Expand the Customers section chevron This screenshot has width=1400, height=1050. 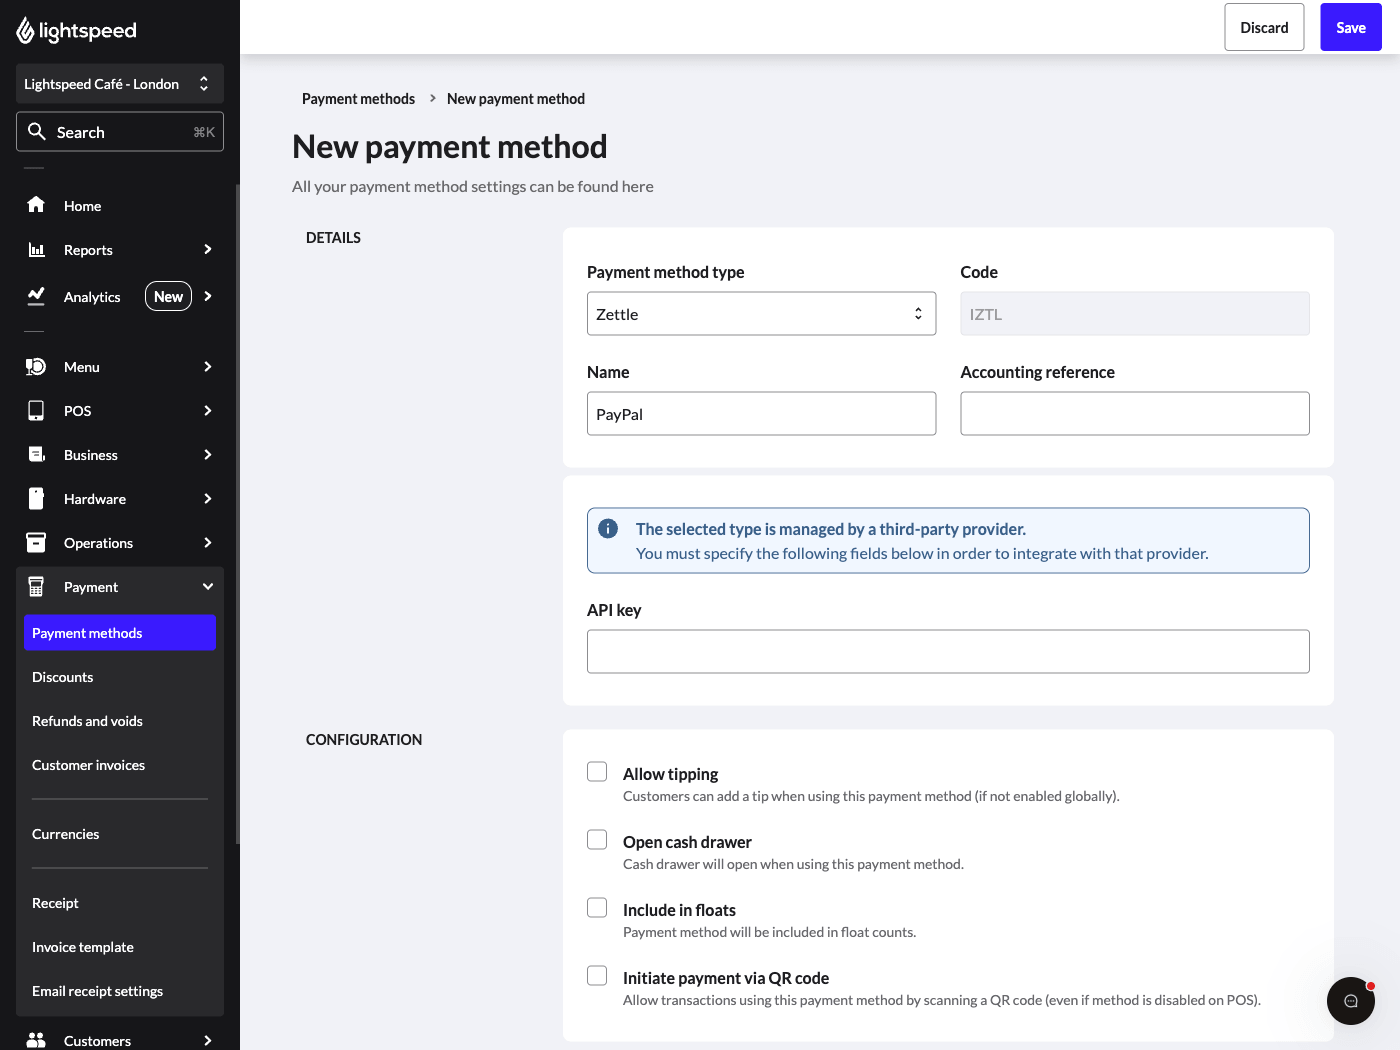pos(208,1041)
